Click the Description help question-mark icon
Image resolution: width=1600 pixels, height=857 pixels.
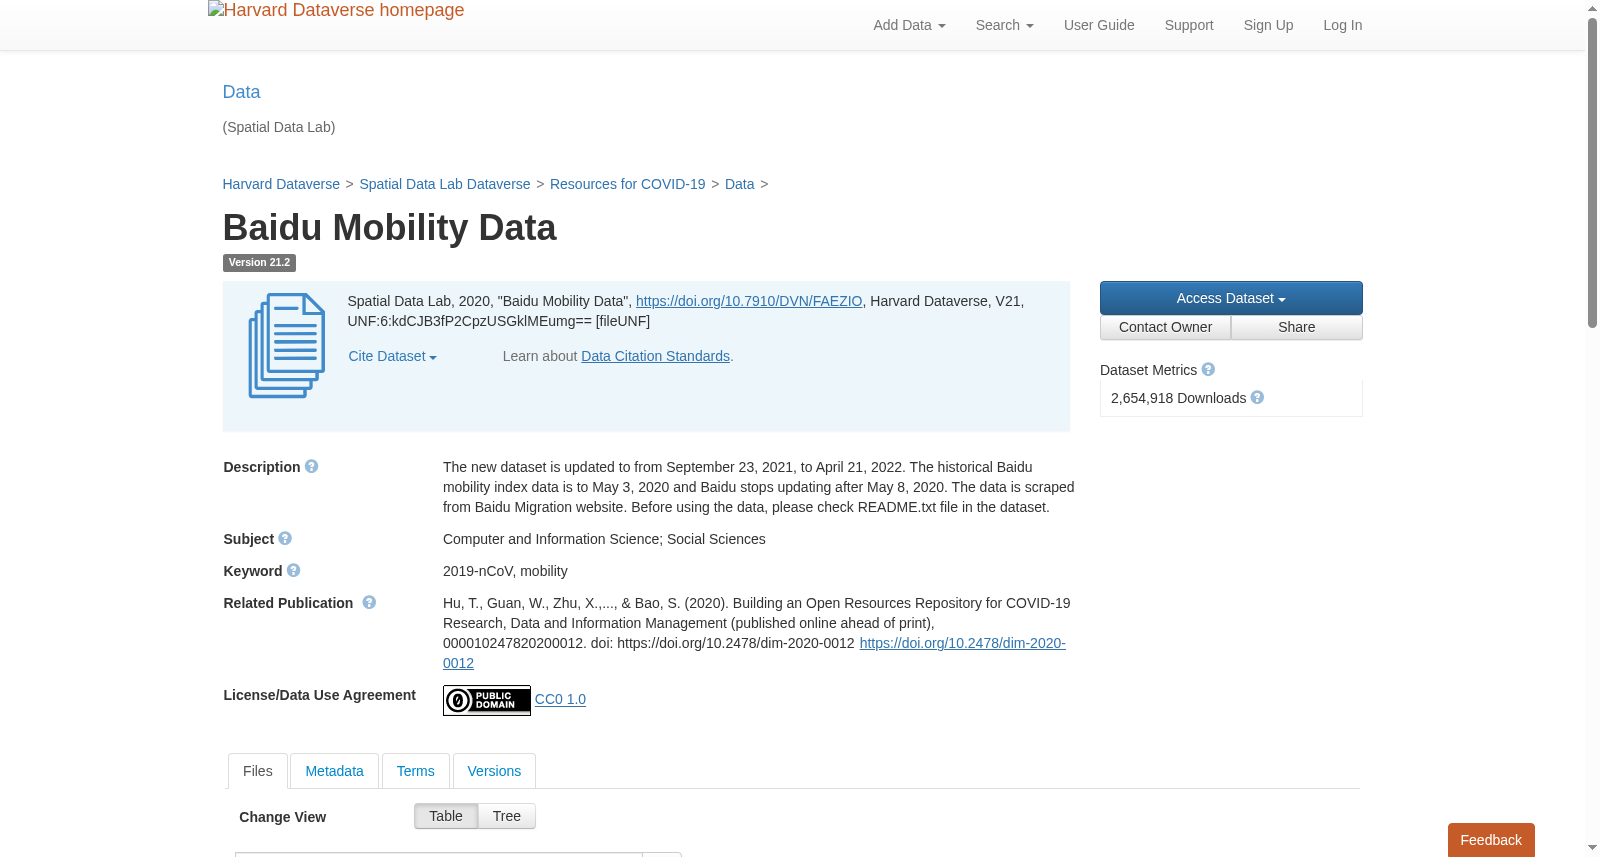point(312,467)
